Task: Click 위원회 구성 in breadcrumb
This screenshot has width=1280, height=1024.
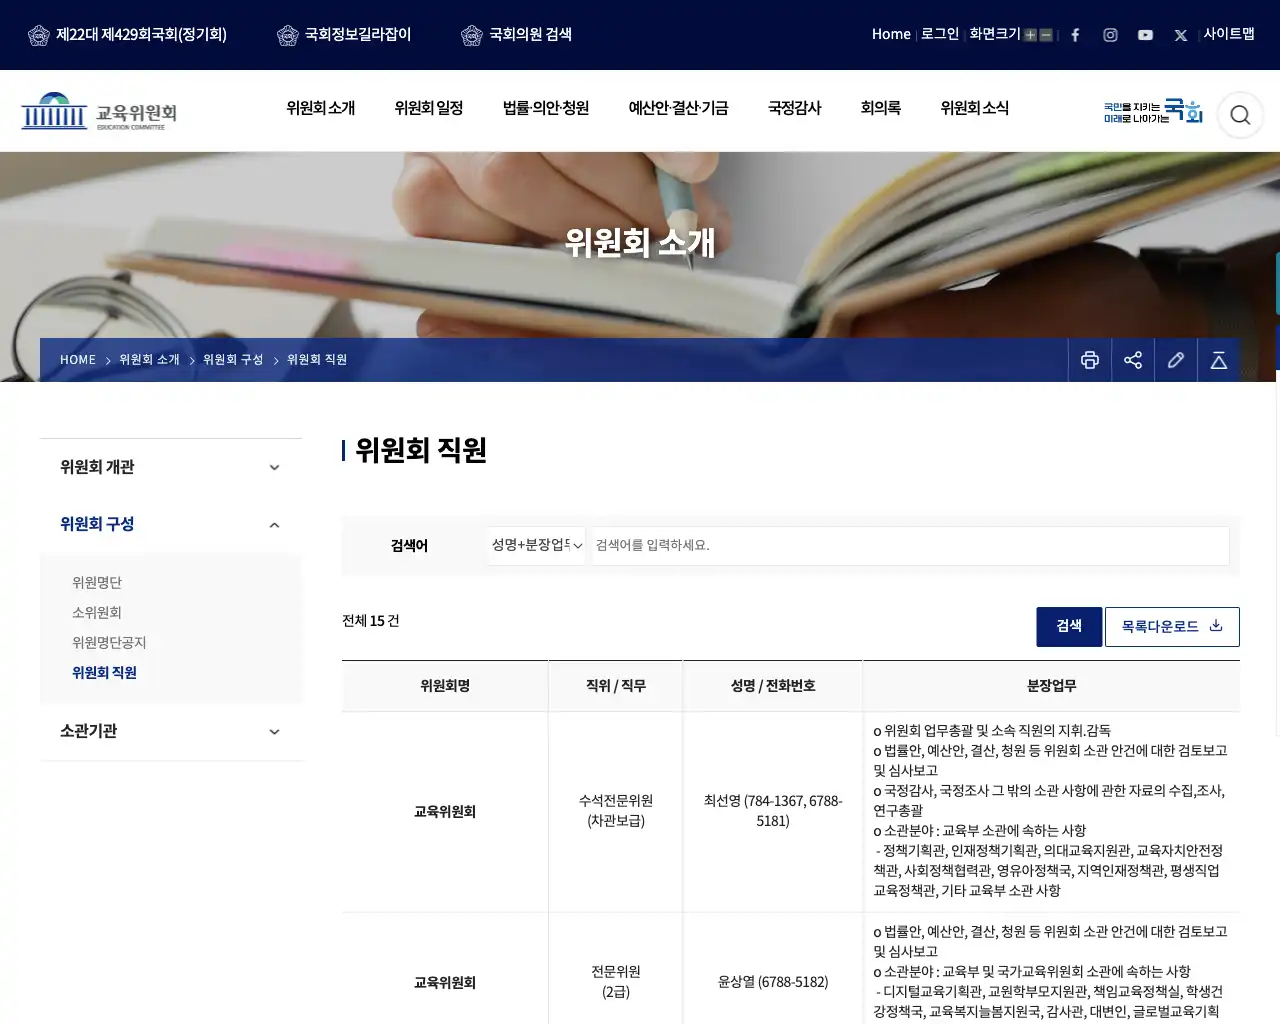Action: click(x=233, y=360)
